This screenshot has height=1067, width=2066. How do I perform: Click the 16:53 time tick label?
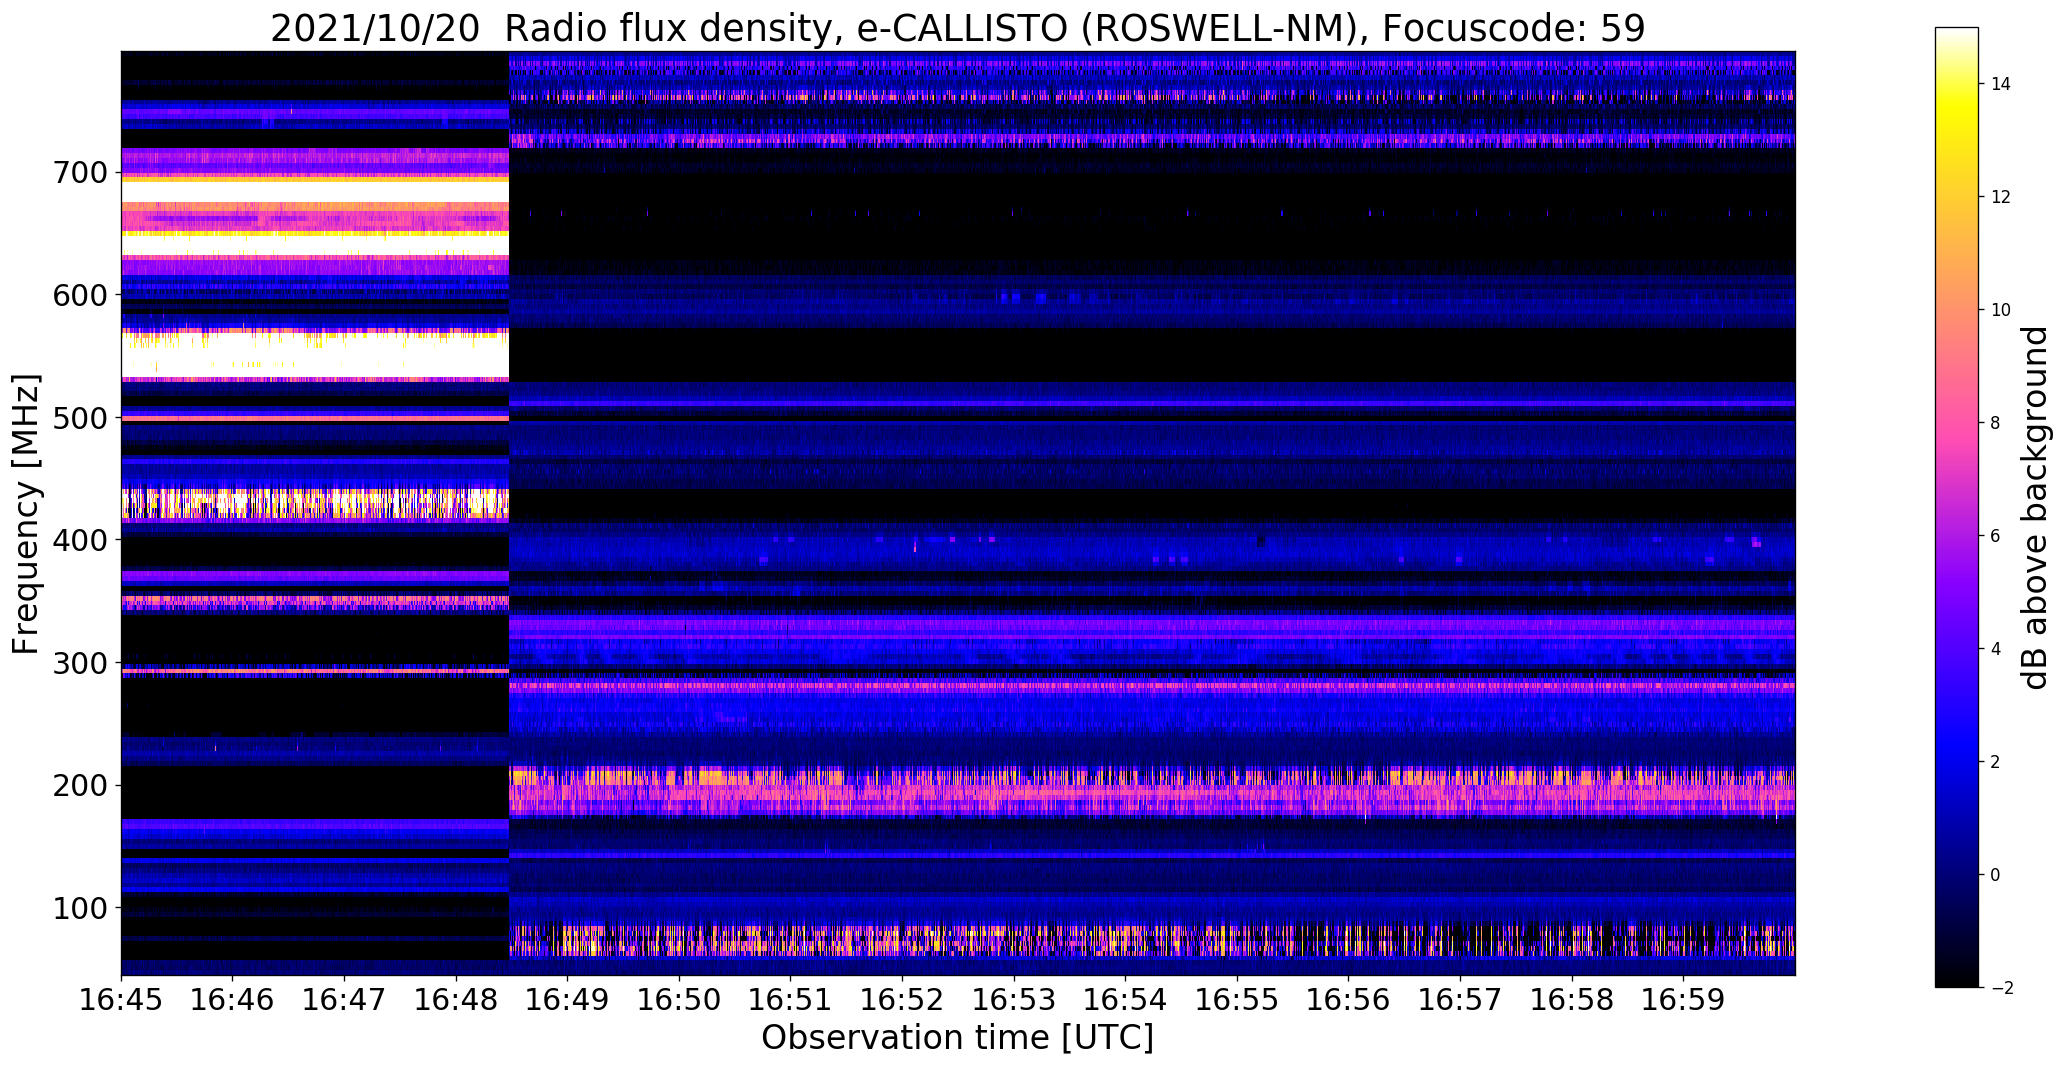click(1014, 1000)
